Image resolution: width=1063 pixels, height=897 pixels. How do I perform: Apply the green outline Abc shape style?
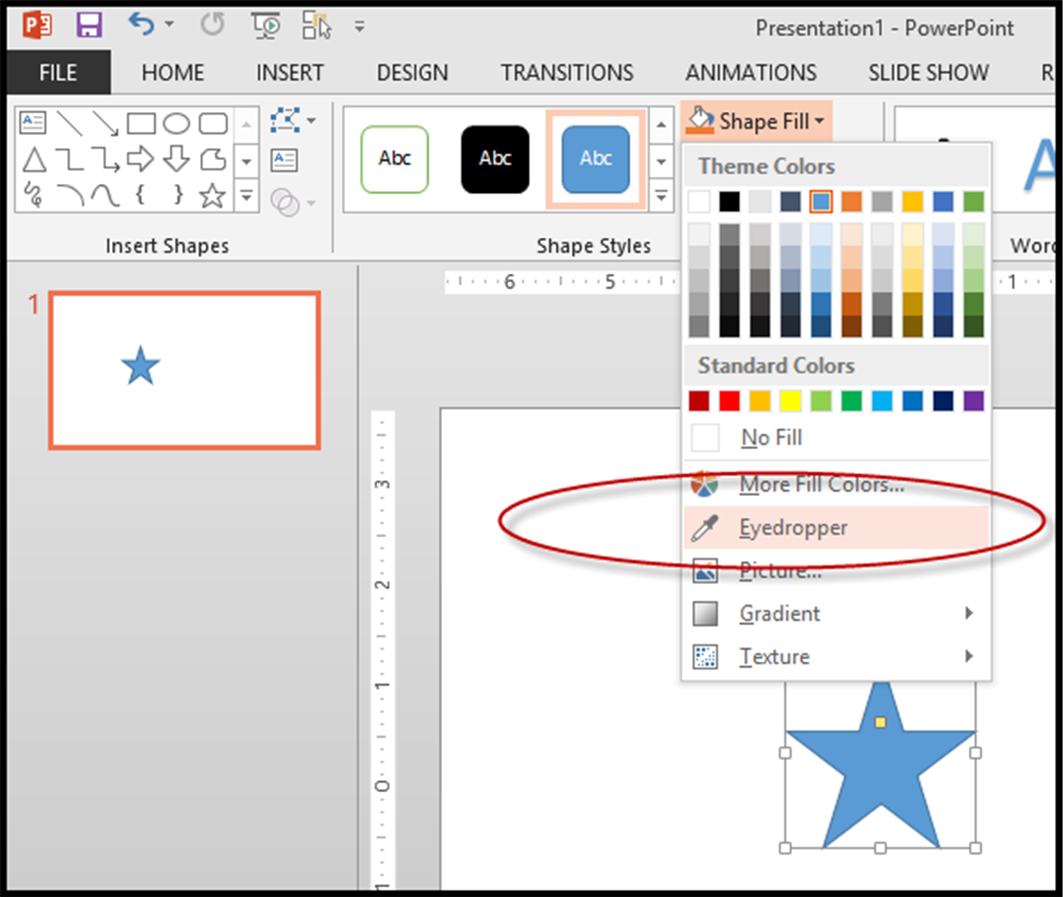395,159
